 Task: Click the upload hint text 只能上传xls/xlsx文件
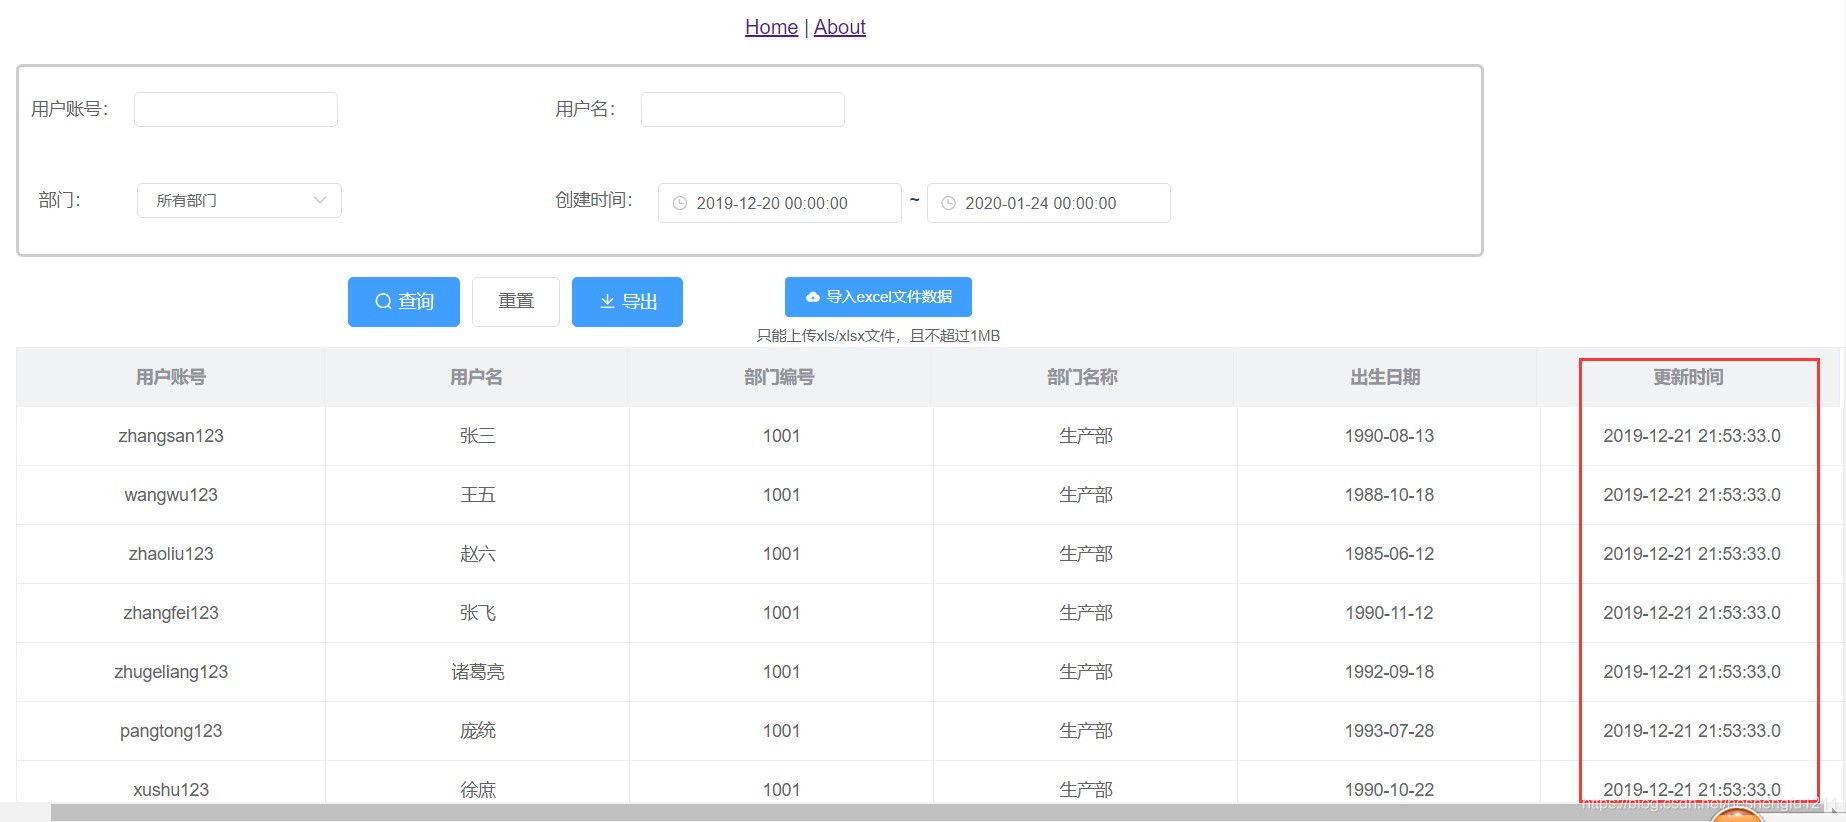828,336
